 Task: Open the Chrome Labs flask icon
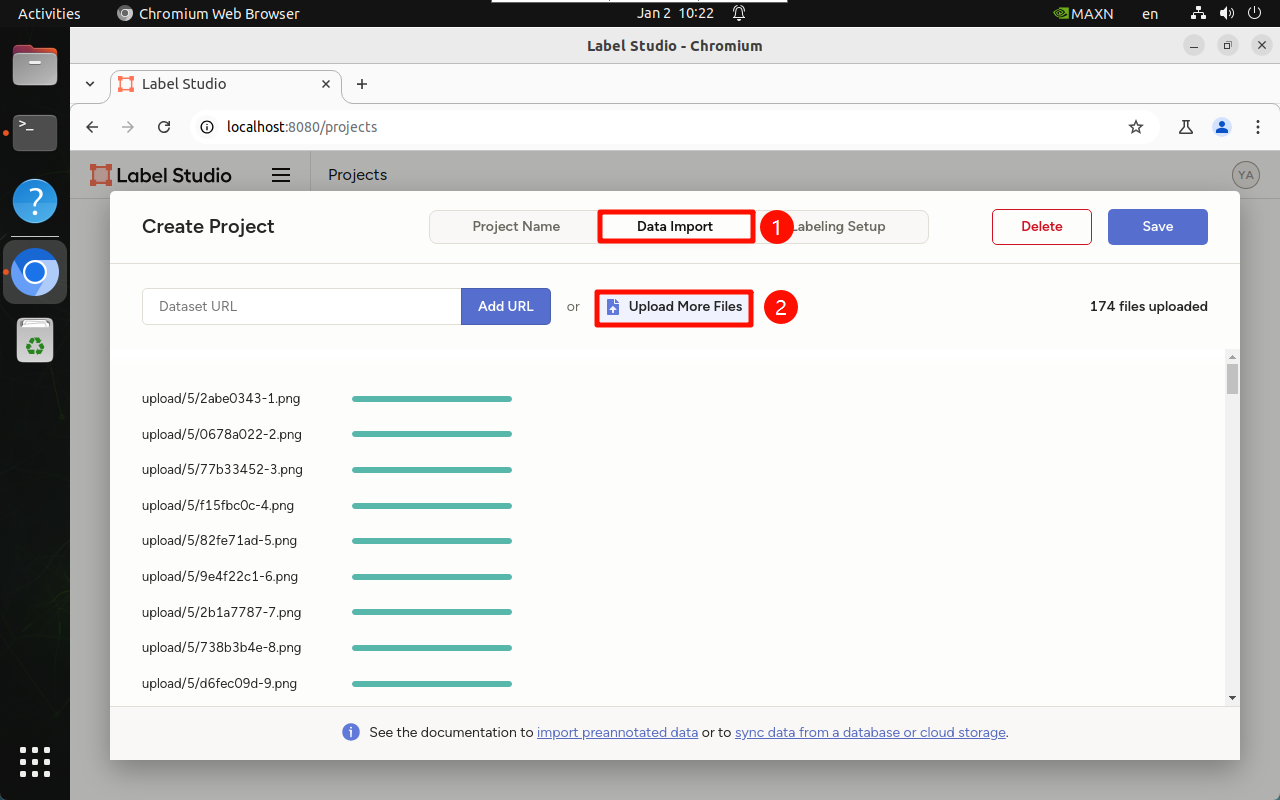point(1186,127)
